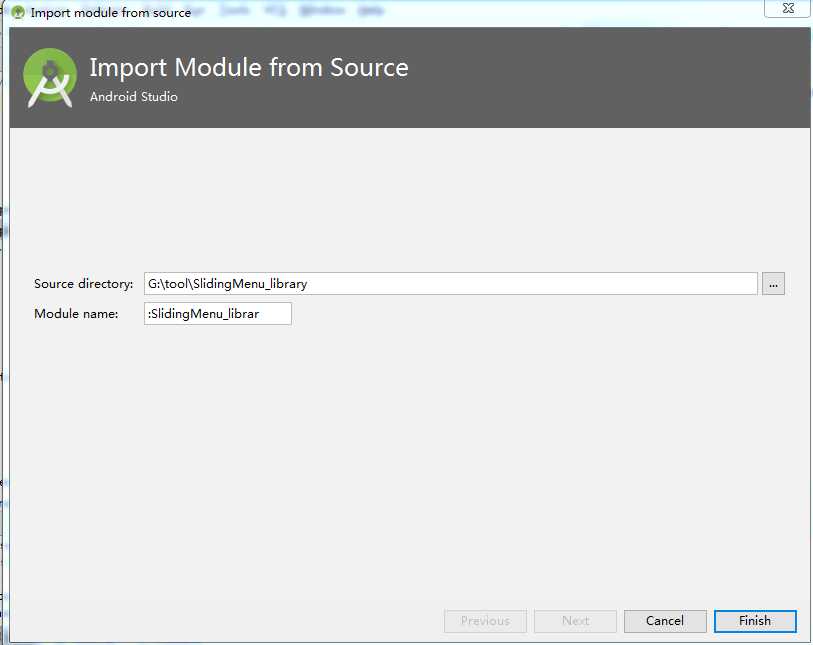Viewport: 813px width, 645px height.
Task: Cancel the module import dialog
Action: tap(665, 621)
